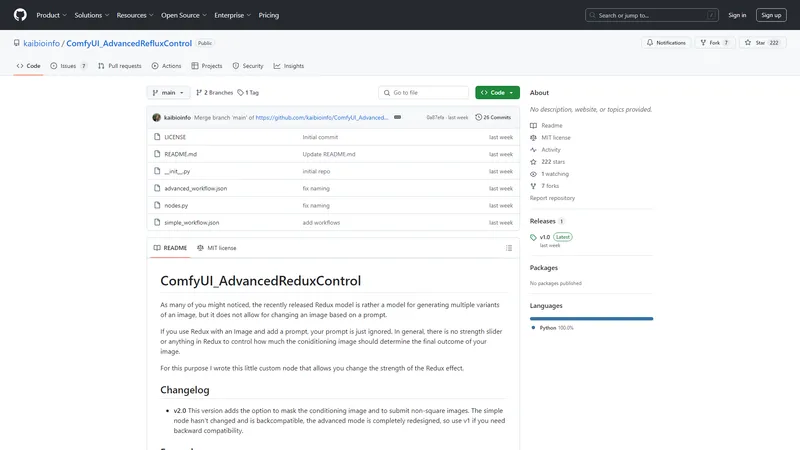Open the Pricing page

click(x=268, y=15)
